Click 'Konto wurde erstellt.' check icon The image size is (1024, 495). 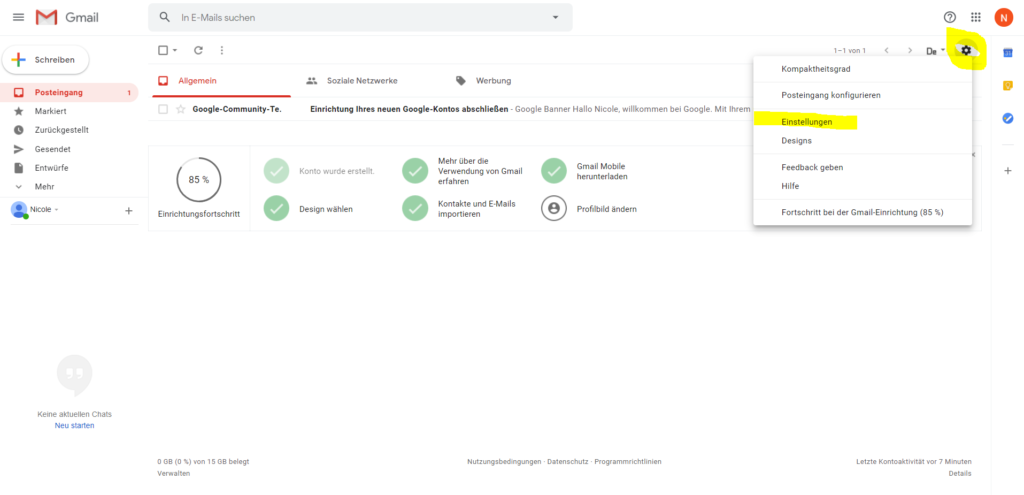276,171
